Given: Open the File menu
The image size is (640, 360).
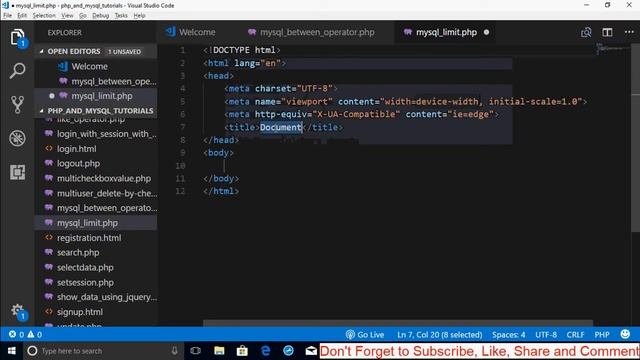Looking at the screenshot, I should pos(7,16).
